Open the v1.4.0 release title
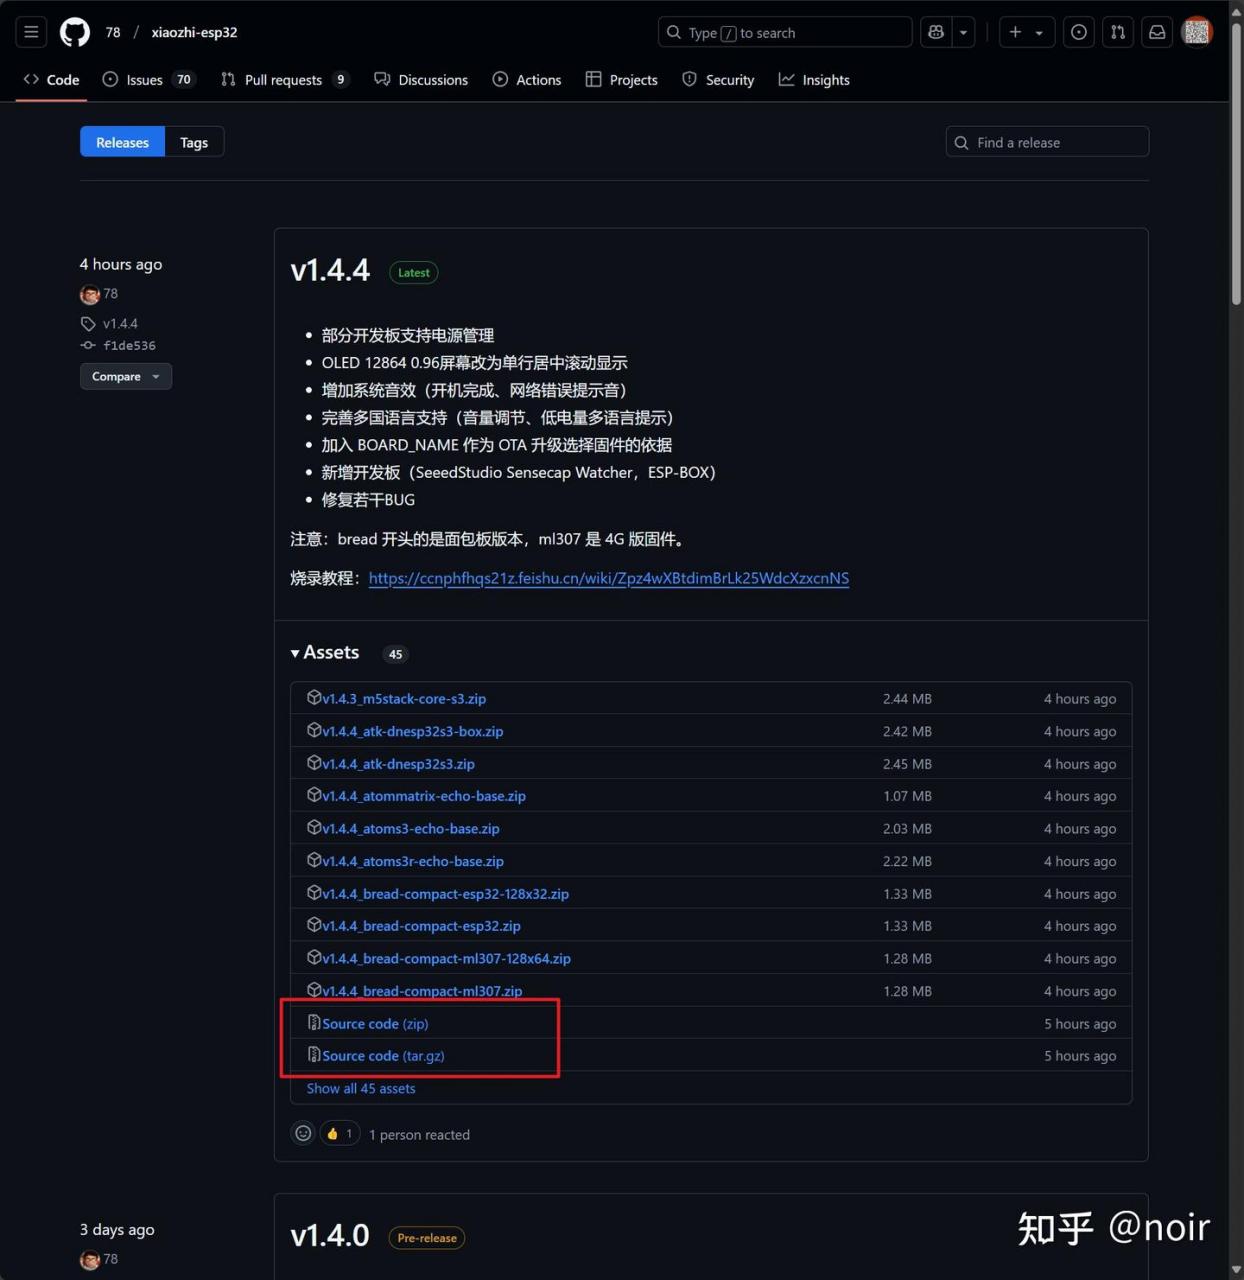The image size is (1244, 1280). [330, 1236]
